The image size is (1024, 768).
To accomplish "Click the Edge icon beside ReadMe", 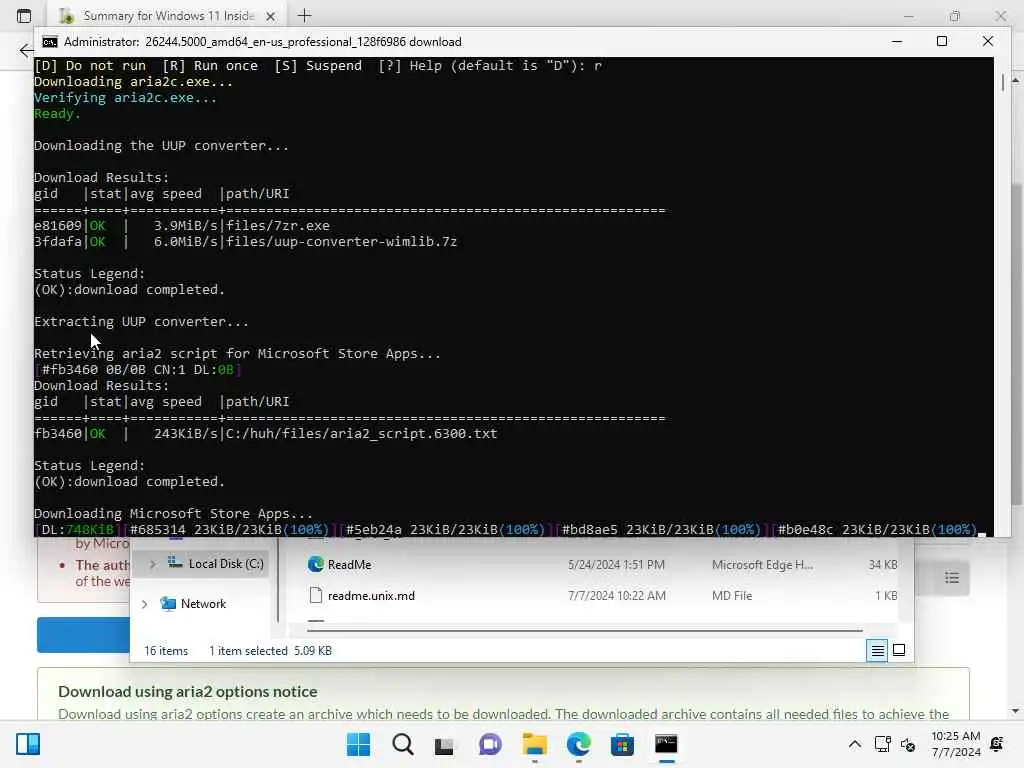I will (315, 564).
